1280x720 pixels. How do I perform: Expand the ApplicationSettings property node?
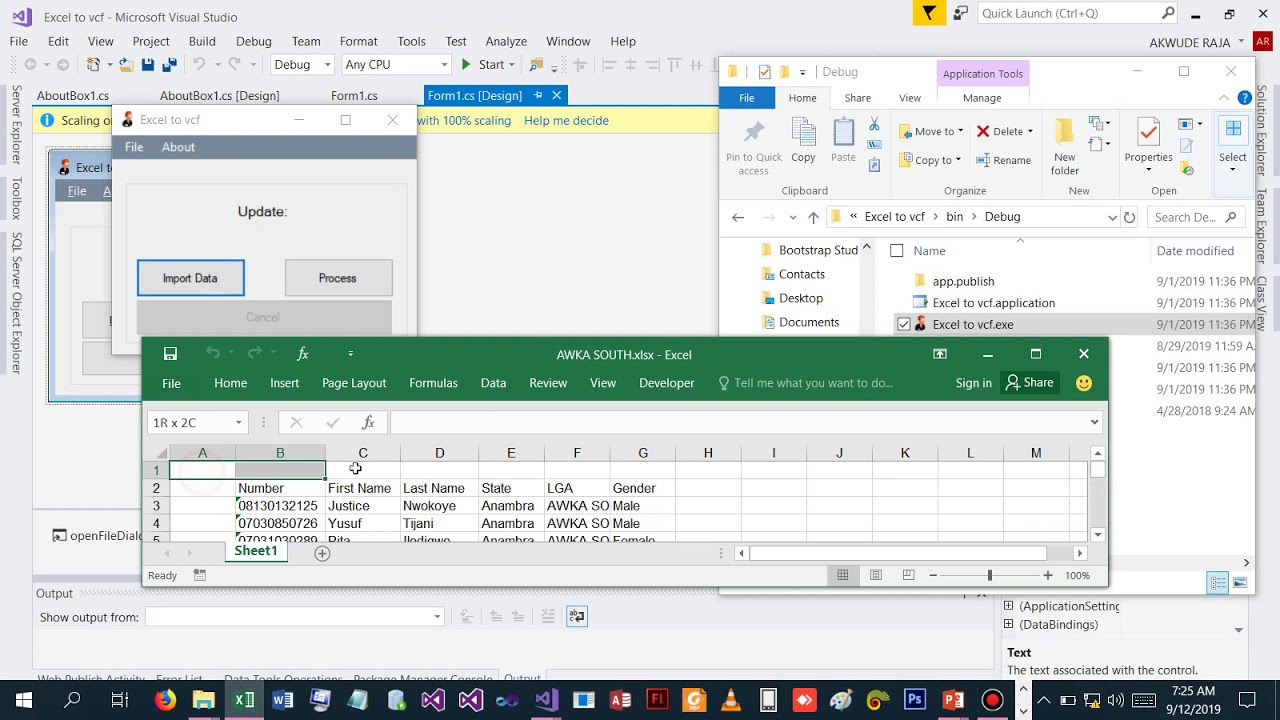click(x=1008, y=606)
